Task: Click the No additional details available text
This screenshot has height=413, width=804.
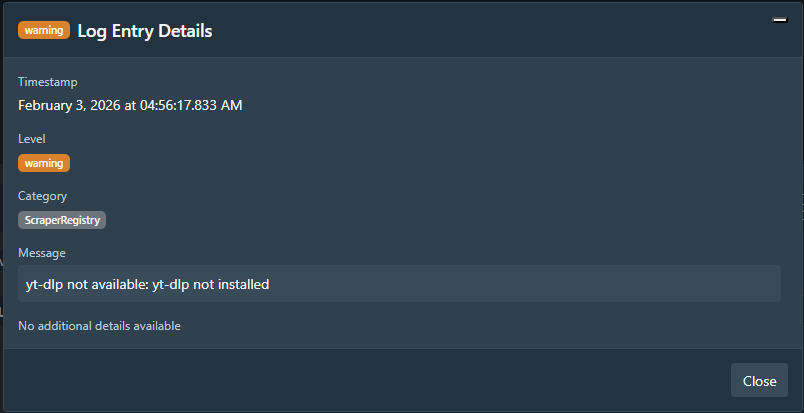Action: pyautogui.click(x=99, y=326)
